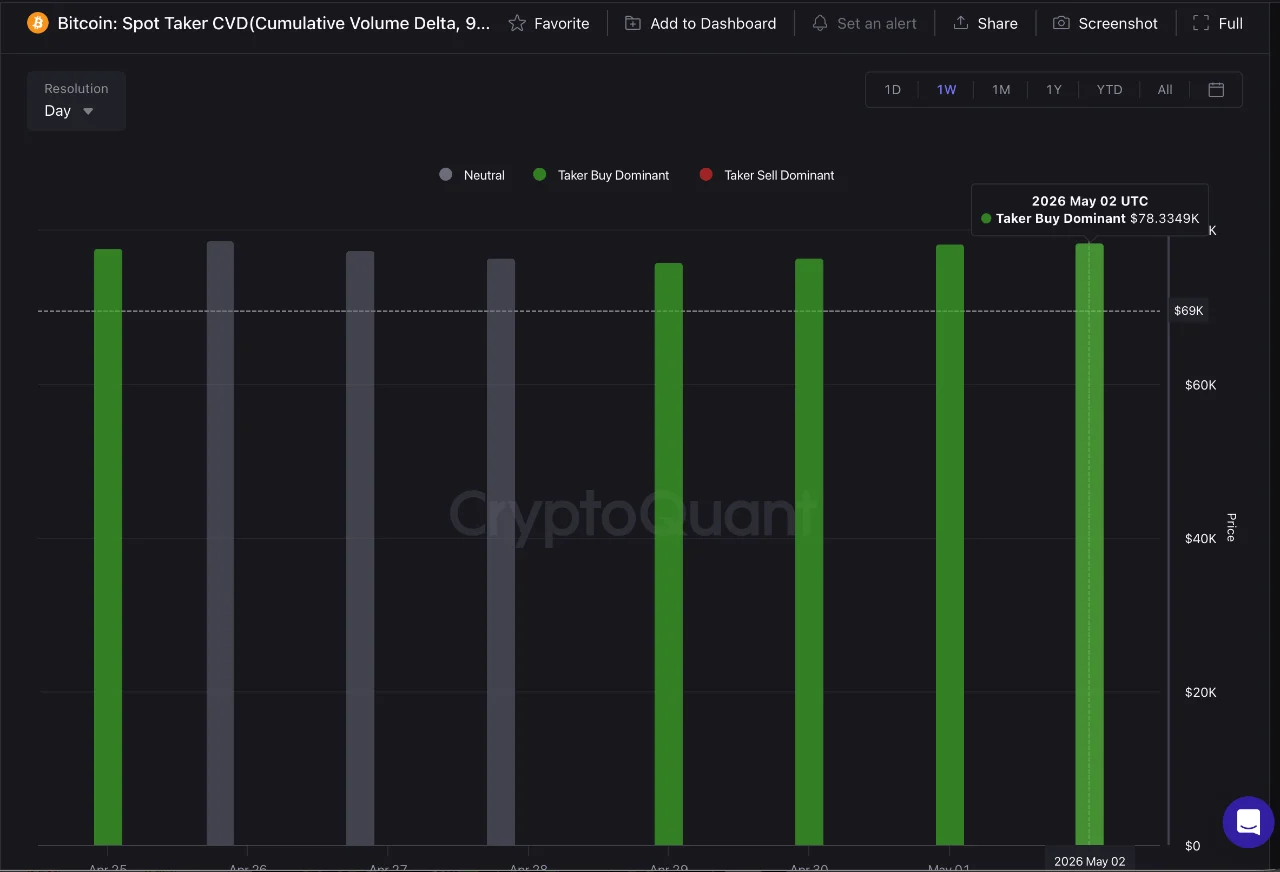
Task: Select the All time range
Action: [x=1165, y=89]
